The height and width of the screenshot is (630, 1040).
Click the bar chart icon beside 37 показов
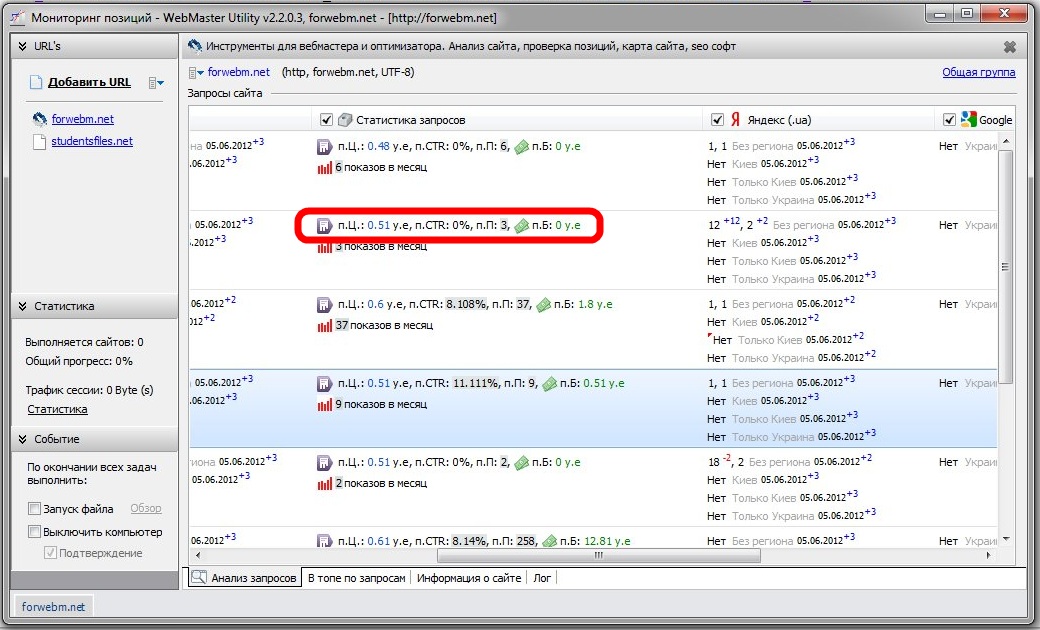point(324,325)
